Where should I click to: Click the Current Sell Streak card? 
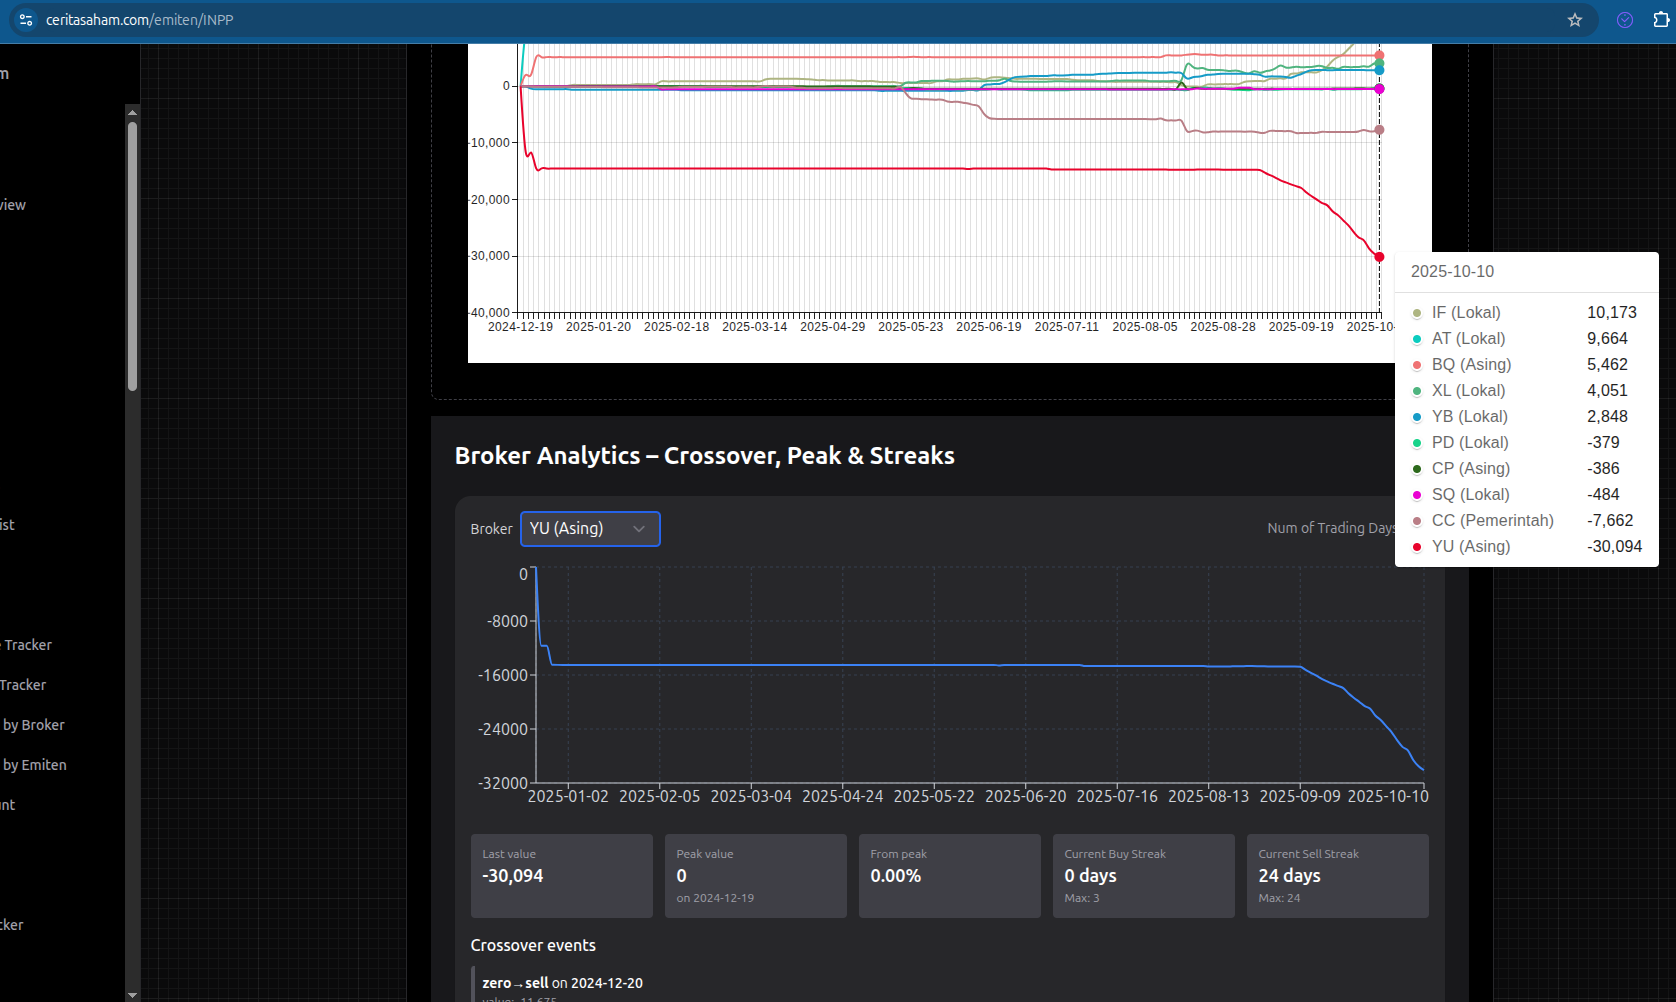[x=1337, y=876]
